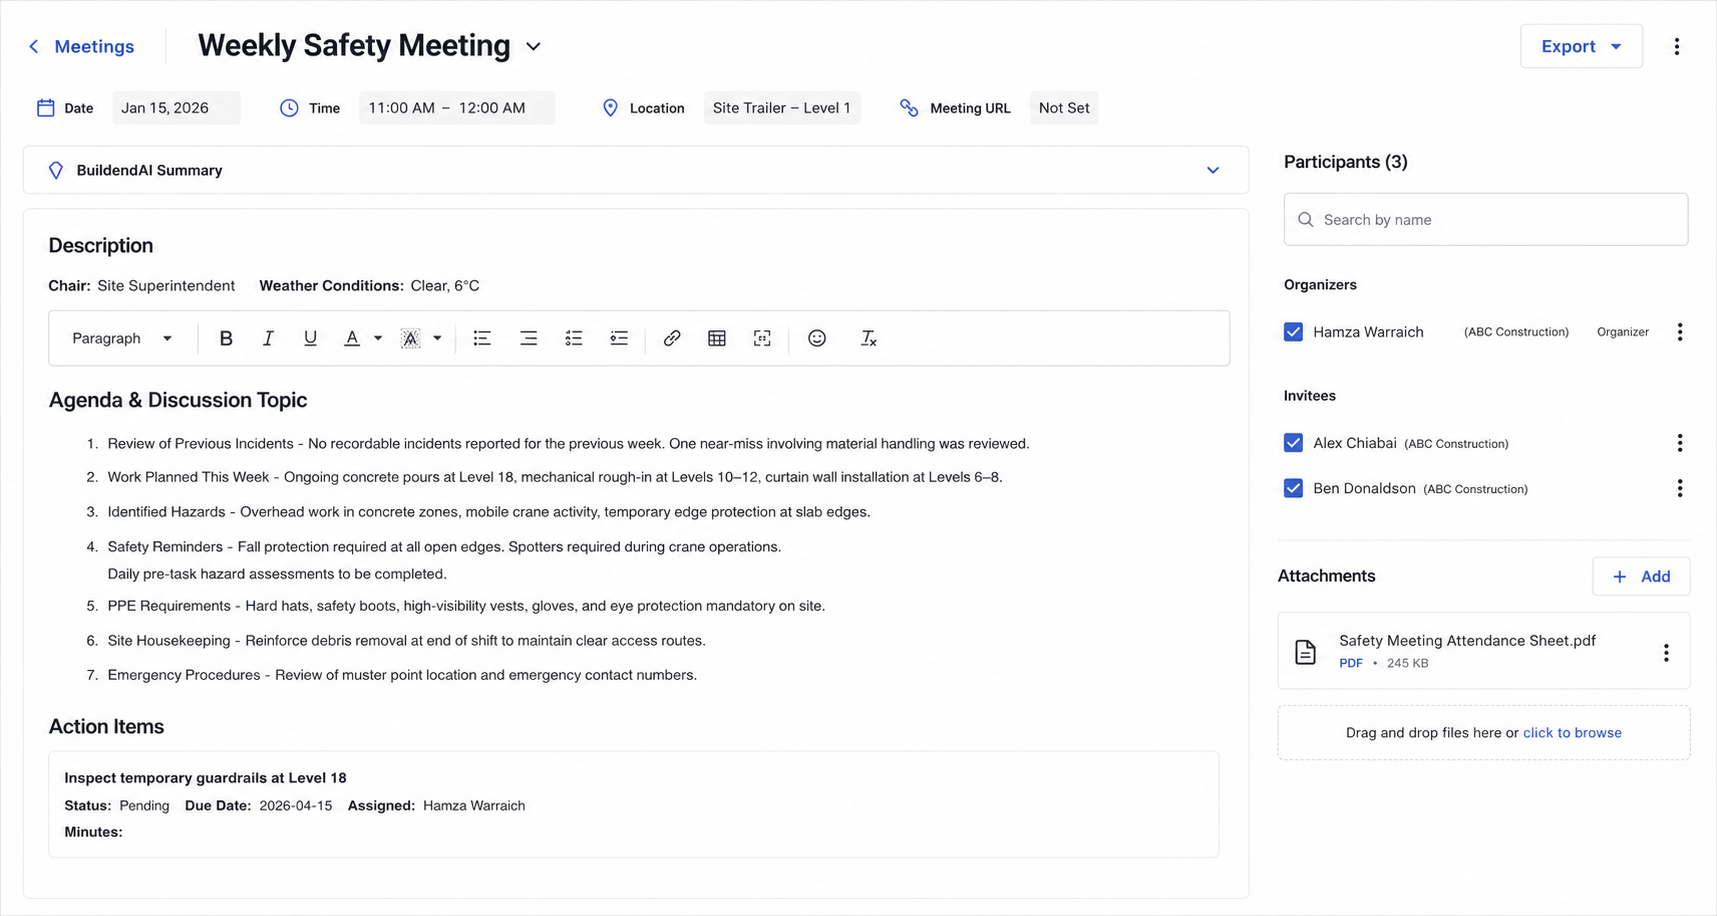The image size is (1717, 916).
Task: Edit the Jan 15, 2026 date field
Action: tap(176, 108)
